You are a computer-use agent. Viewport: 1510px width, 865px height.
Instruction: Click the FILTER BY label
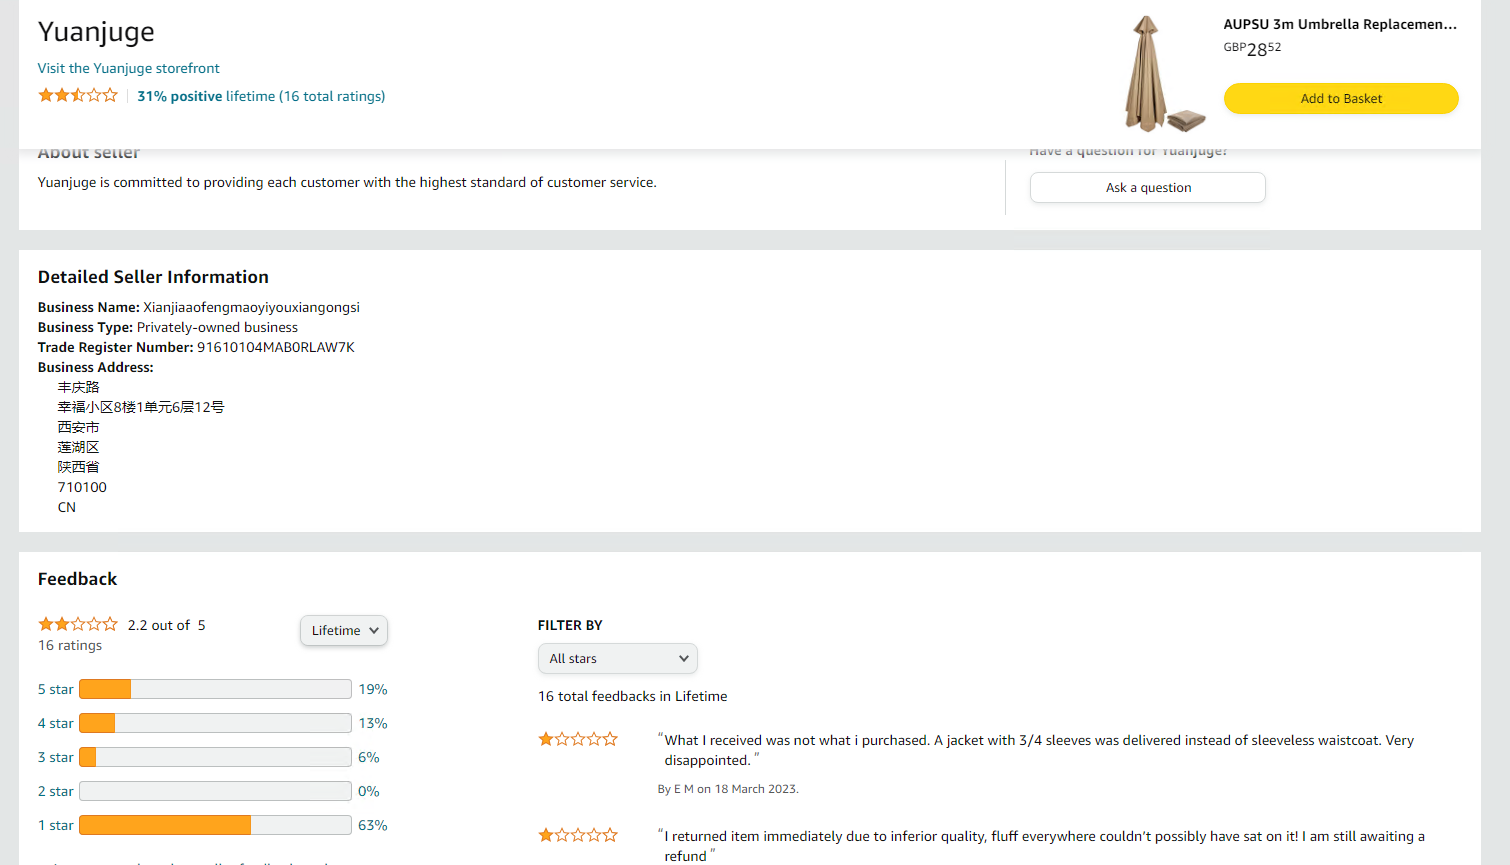click(570, 625)
